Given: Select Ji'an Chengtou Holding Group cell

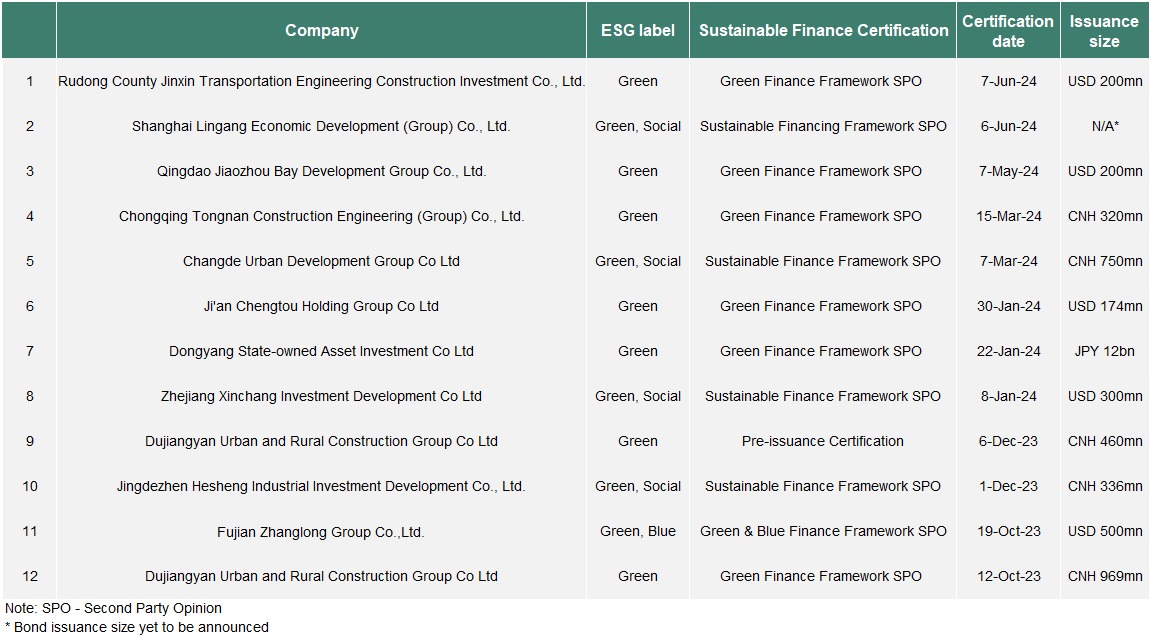Looking at the screenshot, I should pos(322,306).
